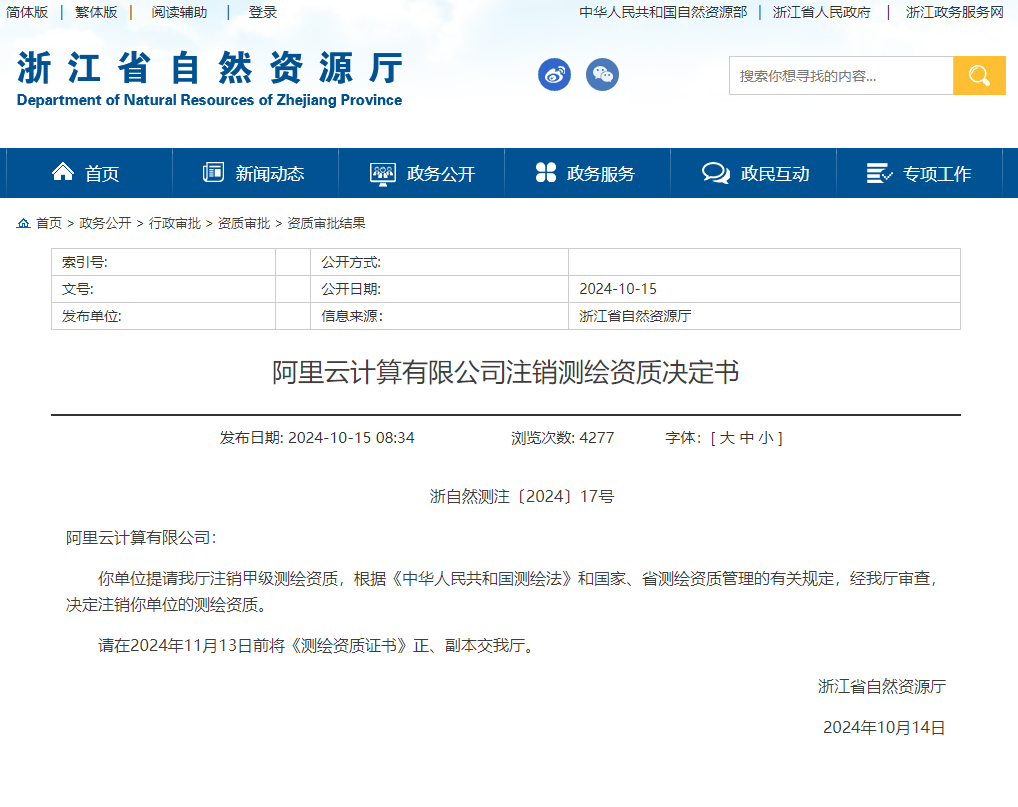Image resolution: width=1018 pixels, height=807 pixels.
Task: Open the 政民互动 navigation menu item
Action: point(753,173)
